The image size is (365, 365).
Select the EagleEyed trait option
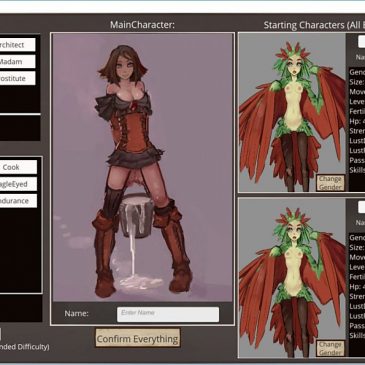click(18, 184)
